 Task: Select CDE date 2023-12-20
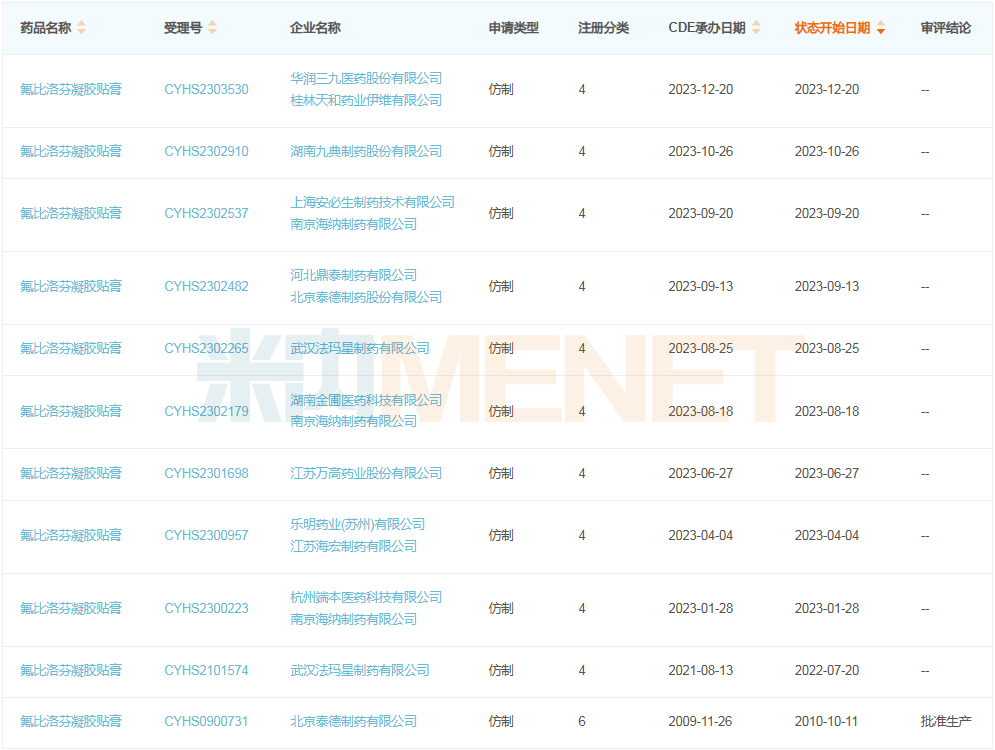click(701, 89)
